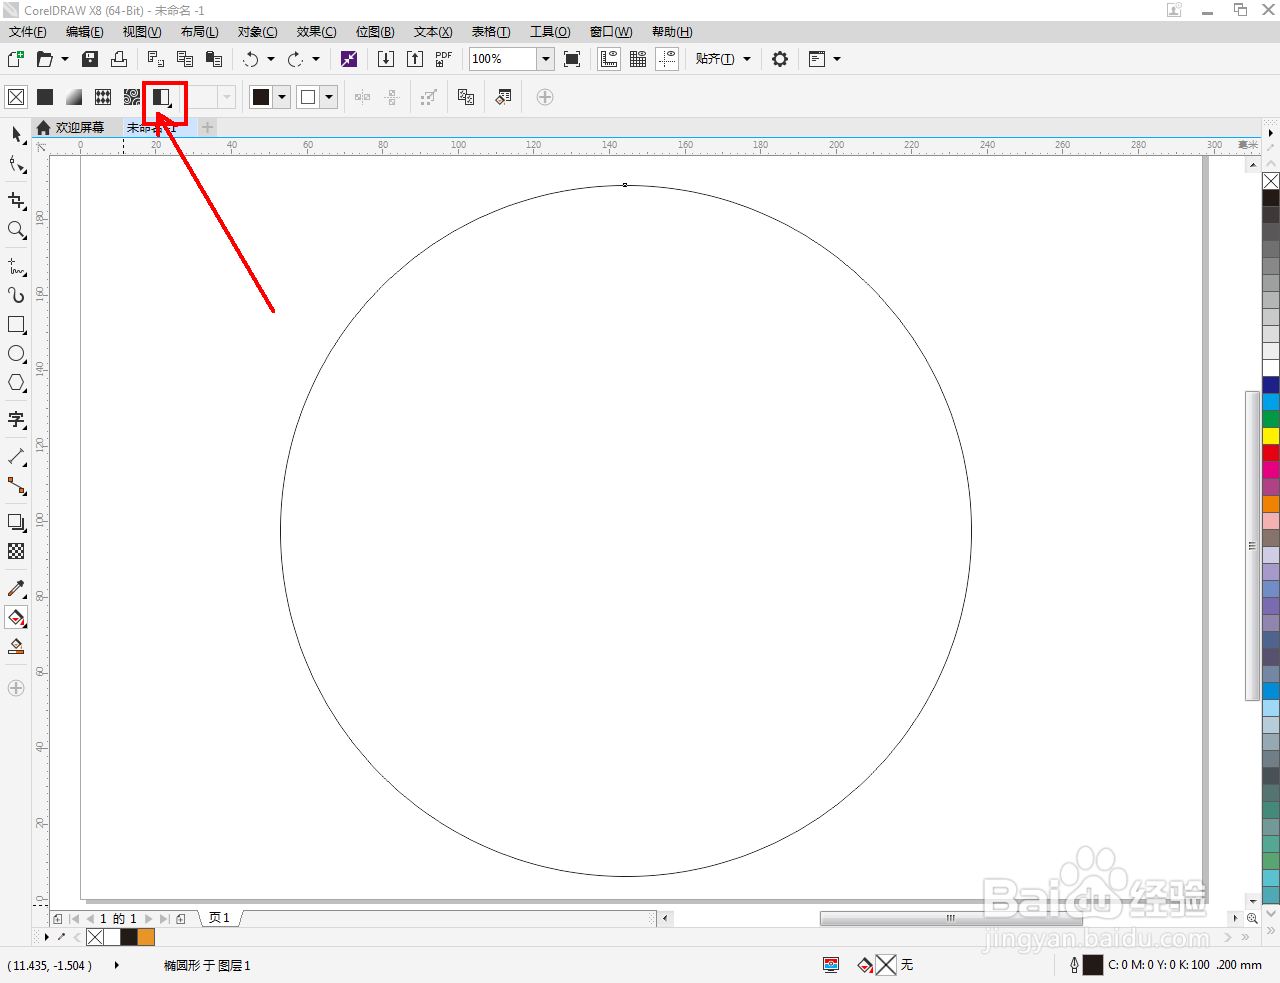Select the Freehand drawing tool
Image resolution: width=1280 pixels, height=983 pixels.
(x=16, y=266)
